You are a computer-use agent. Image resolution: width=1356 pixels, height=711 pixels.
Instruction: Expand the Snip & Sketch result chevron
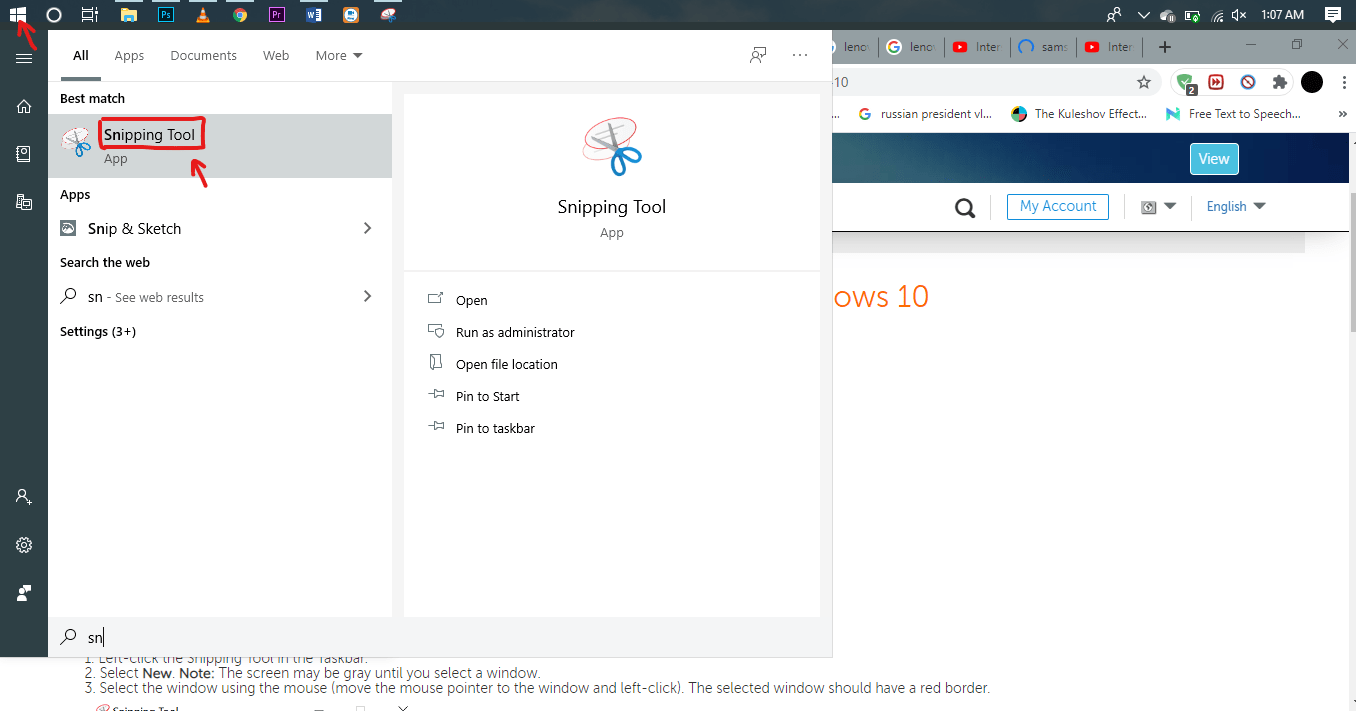tap(368, 228)
